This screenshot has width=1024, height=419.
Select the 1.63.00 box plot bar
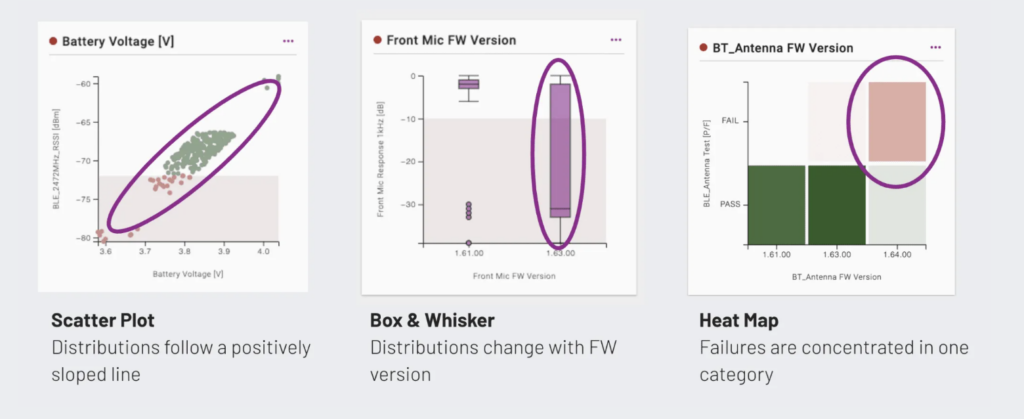coord(560,150)
